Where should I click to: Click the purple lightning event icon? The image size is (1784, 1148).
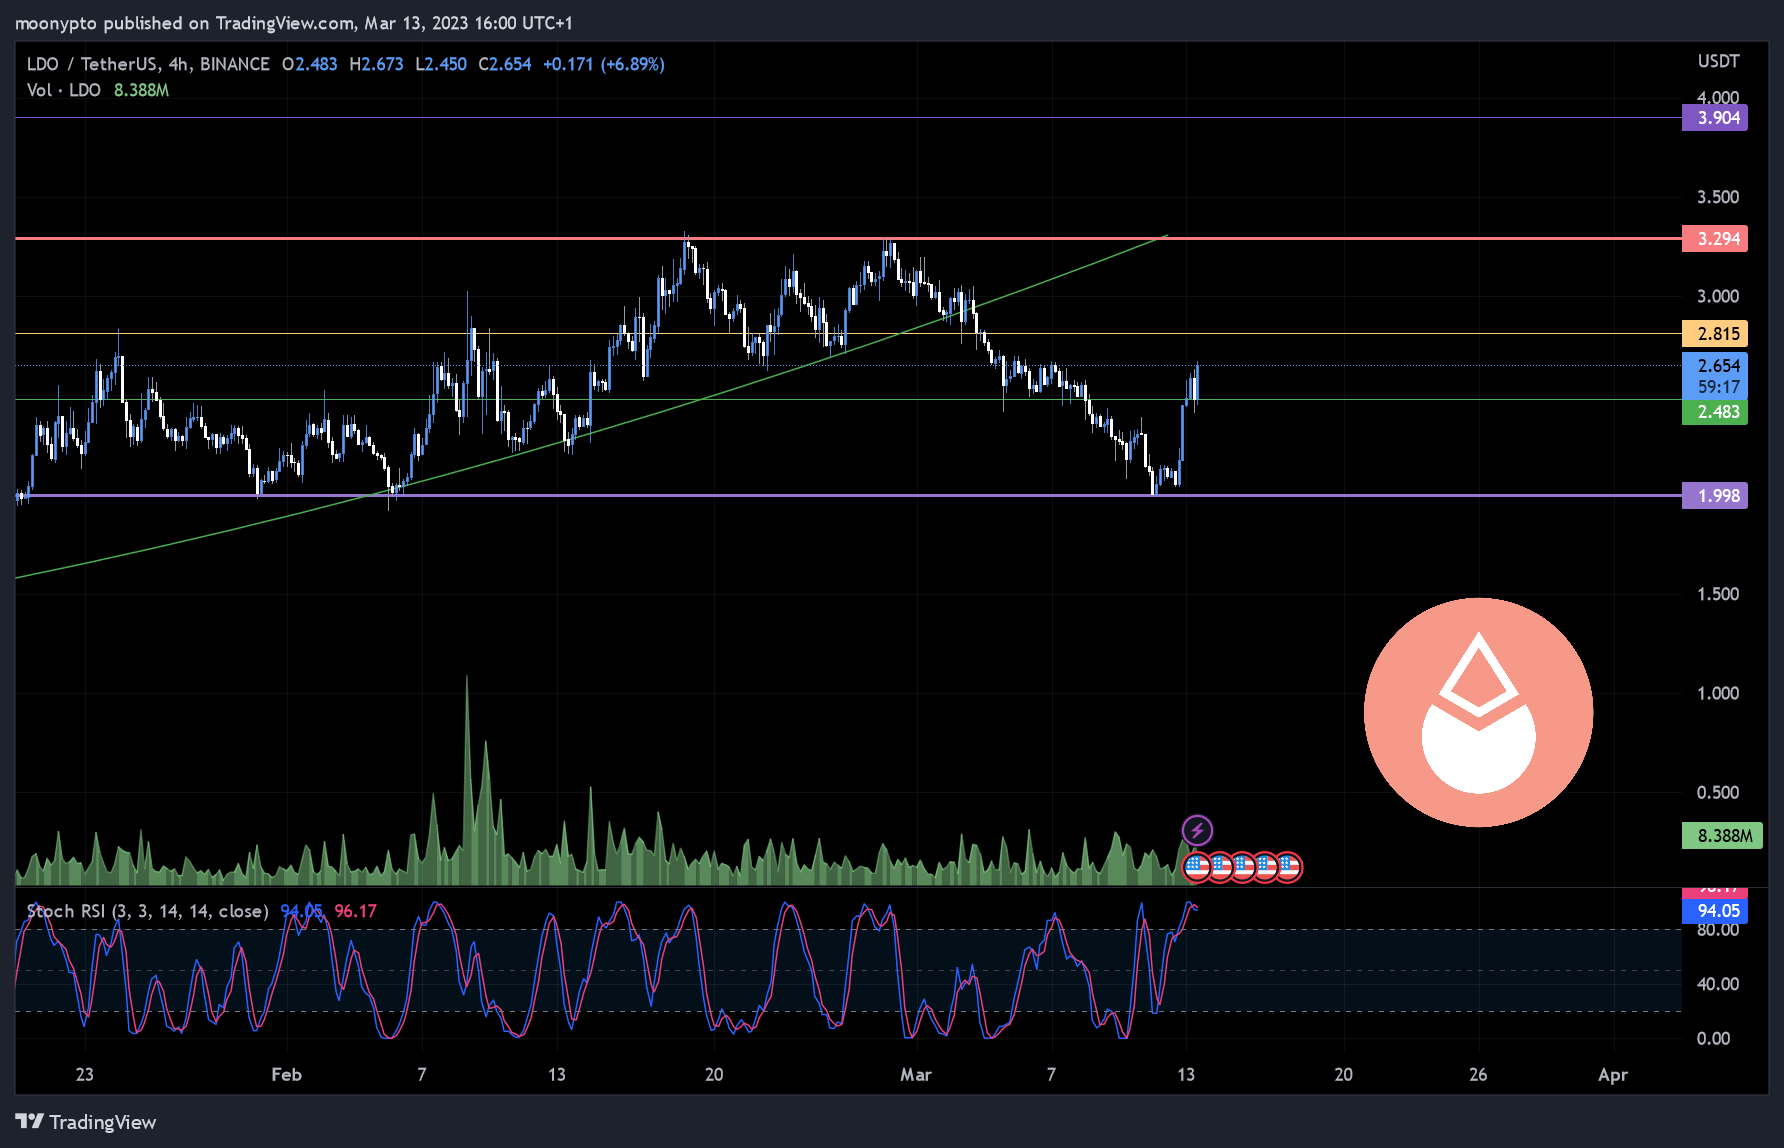point(1197,830)
